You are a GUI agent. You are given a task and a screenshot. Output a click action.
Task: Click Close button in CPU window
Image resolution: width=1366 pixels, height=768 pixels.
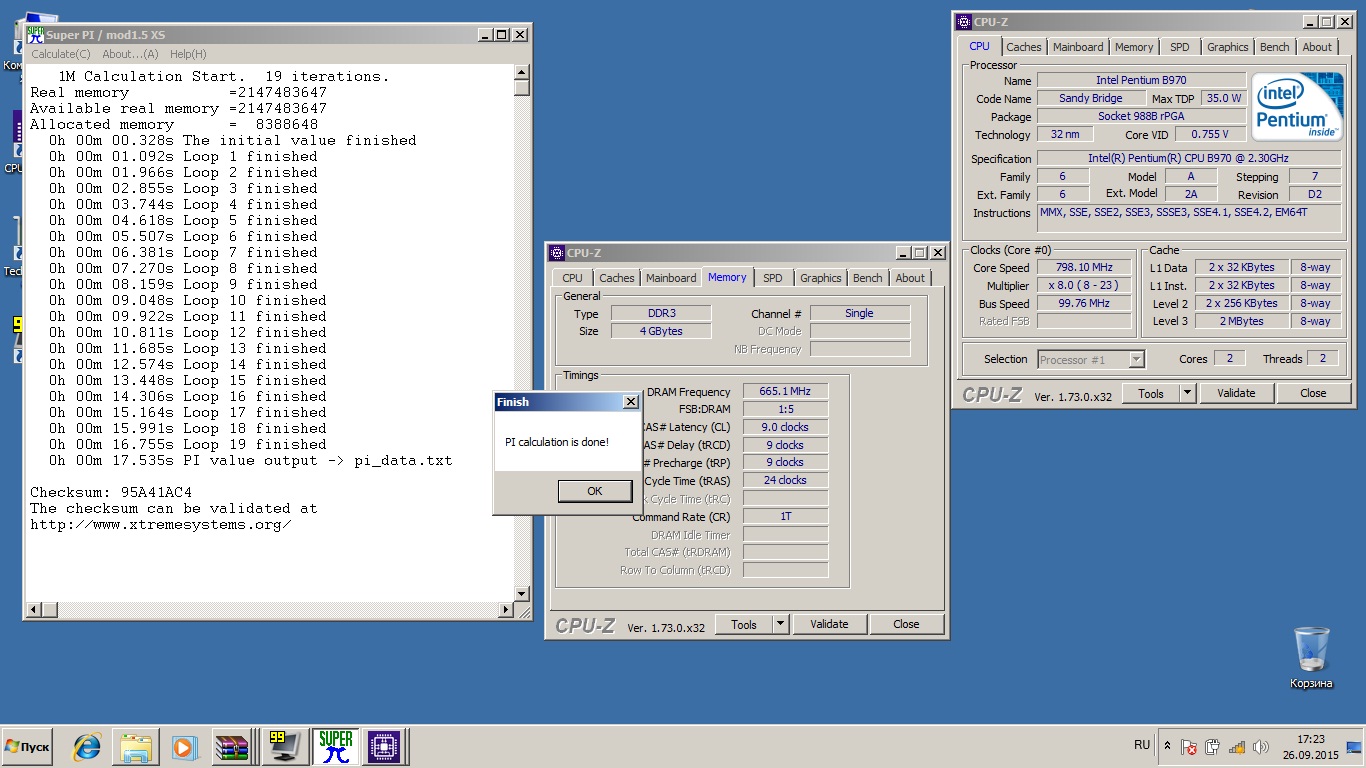click(1314, 394)
